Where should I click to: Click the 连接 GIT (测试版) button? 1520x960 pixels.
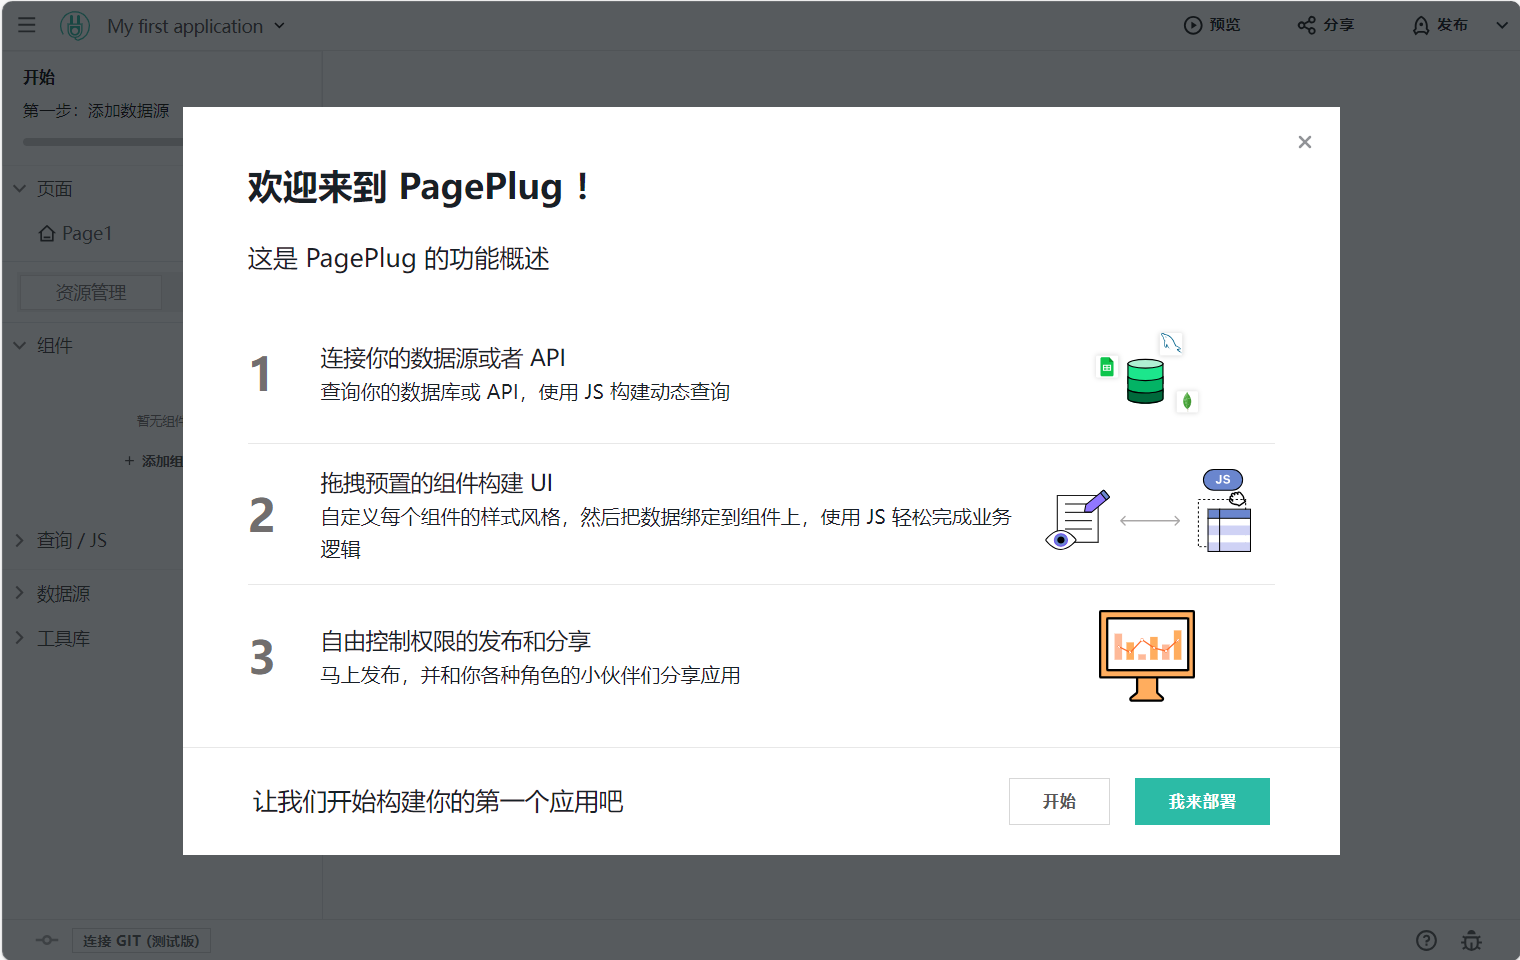[x=141, y=941]
